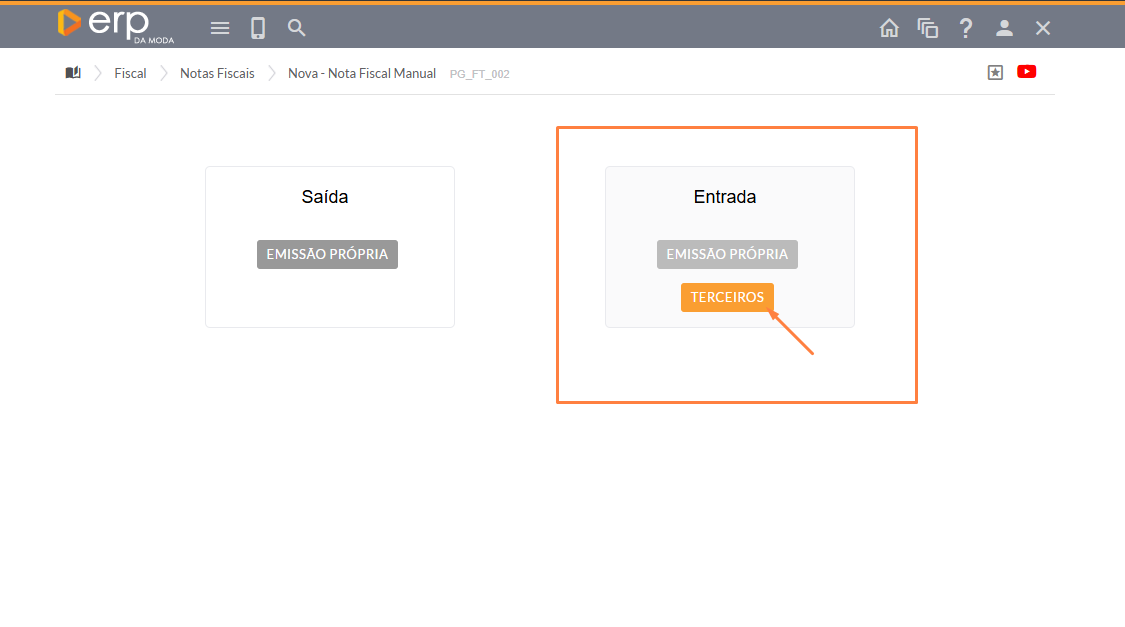Viewport: 1125px width, 627px height.
Task: Select the Entrada card title
Action: pos(725,197)
